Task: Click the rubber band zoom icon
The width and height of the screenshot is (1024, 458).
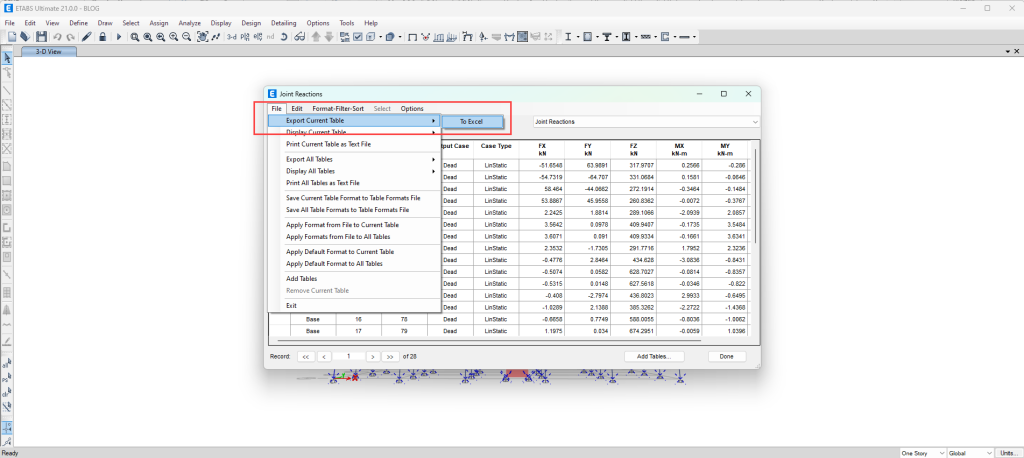Action: 135,37
